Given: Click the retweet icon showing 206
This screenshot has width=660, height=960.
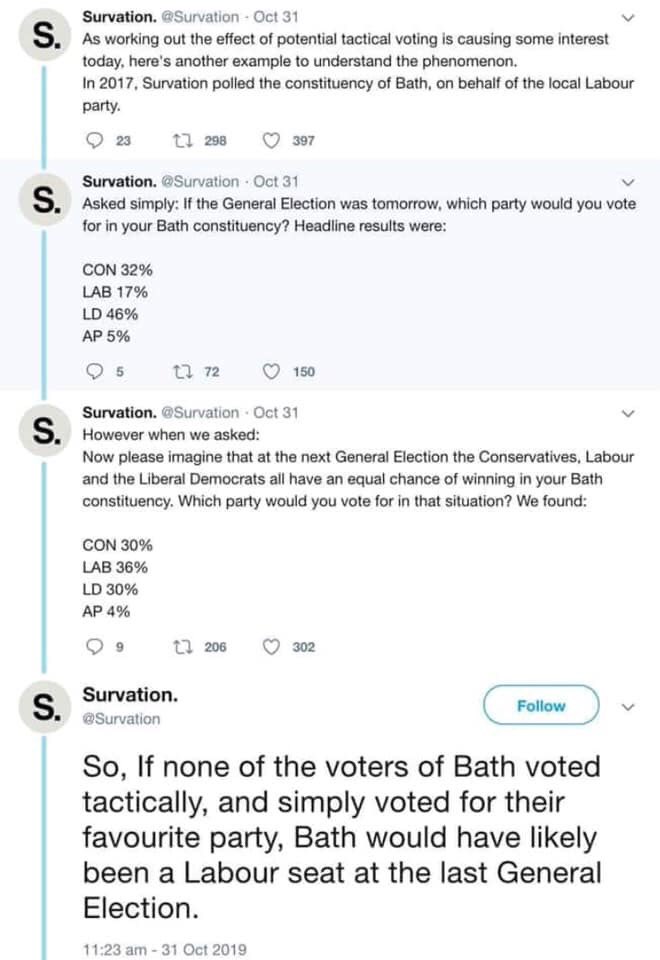Looking at the screenshot, I should pos(181,647).
